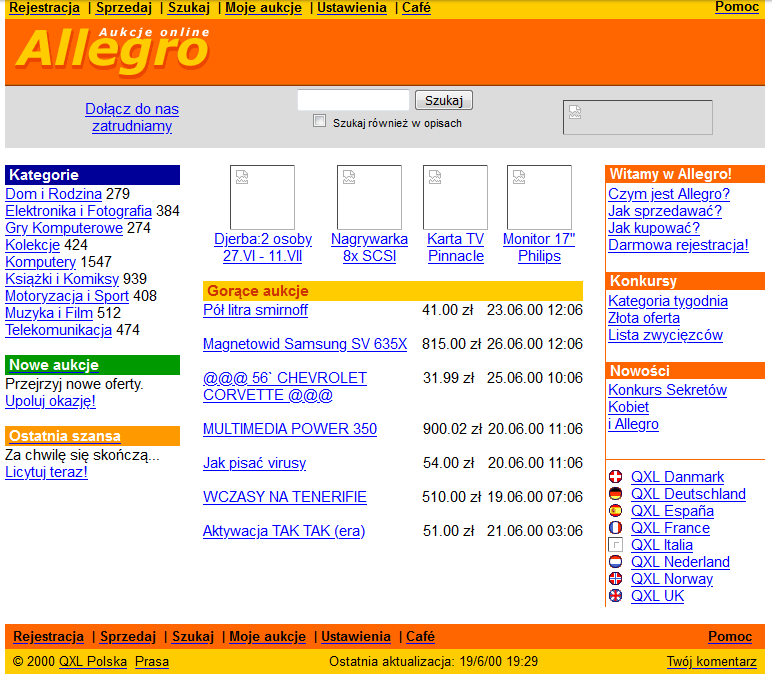Follow the 'Licytuj teraz!' link

tap(46, 472)
